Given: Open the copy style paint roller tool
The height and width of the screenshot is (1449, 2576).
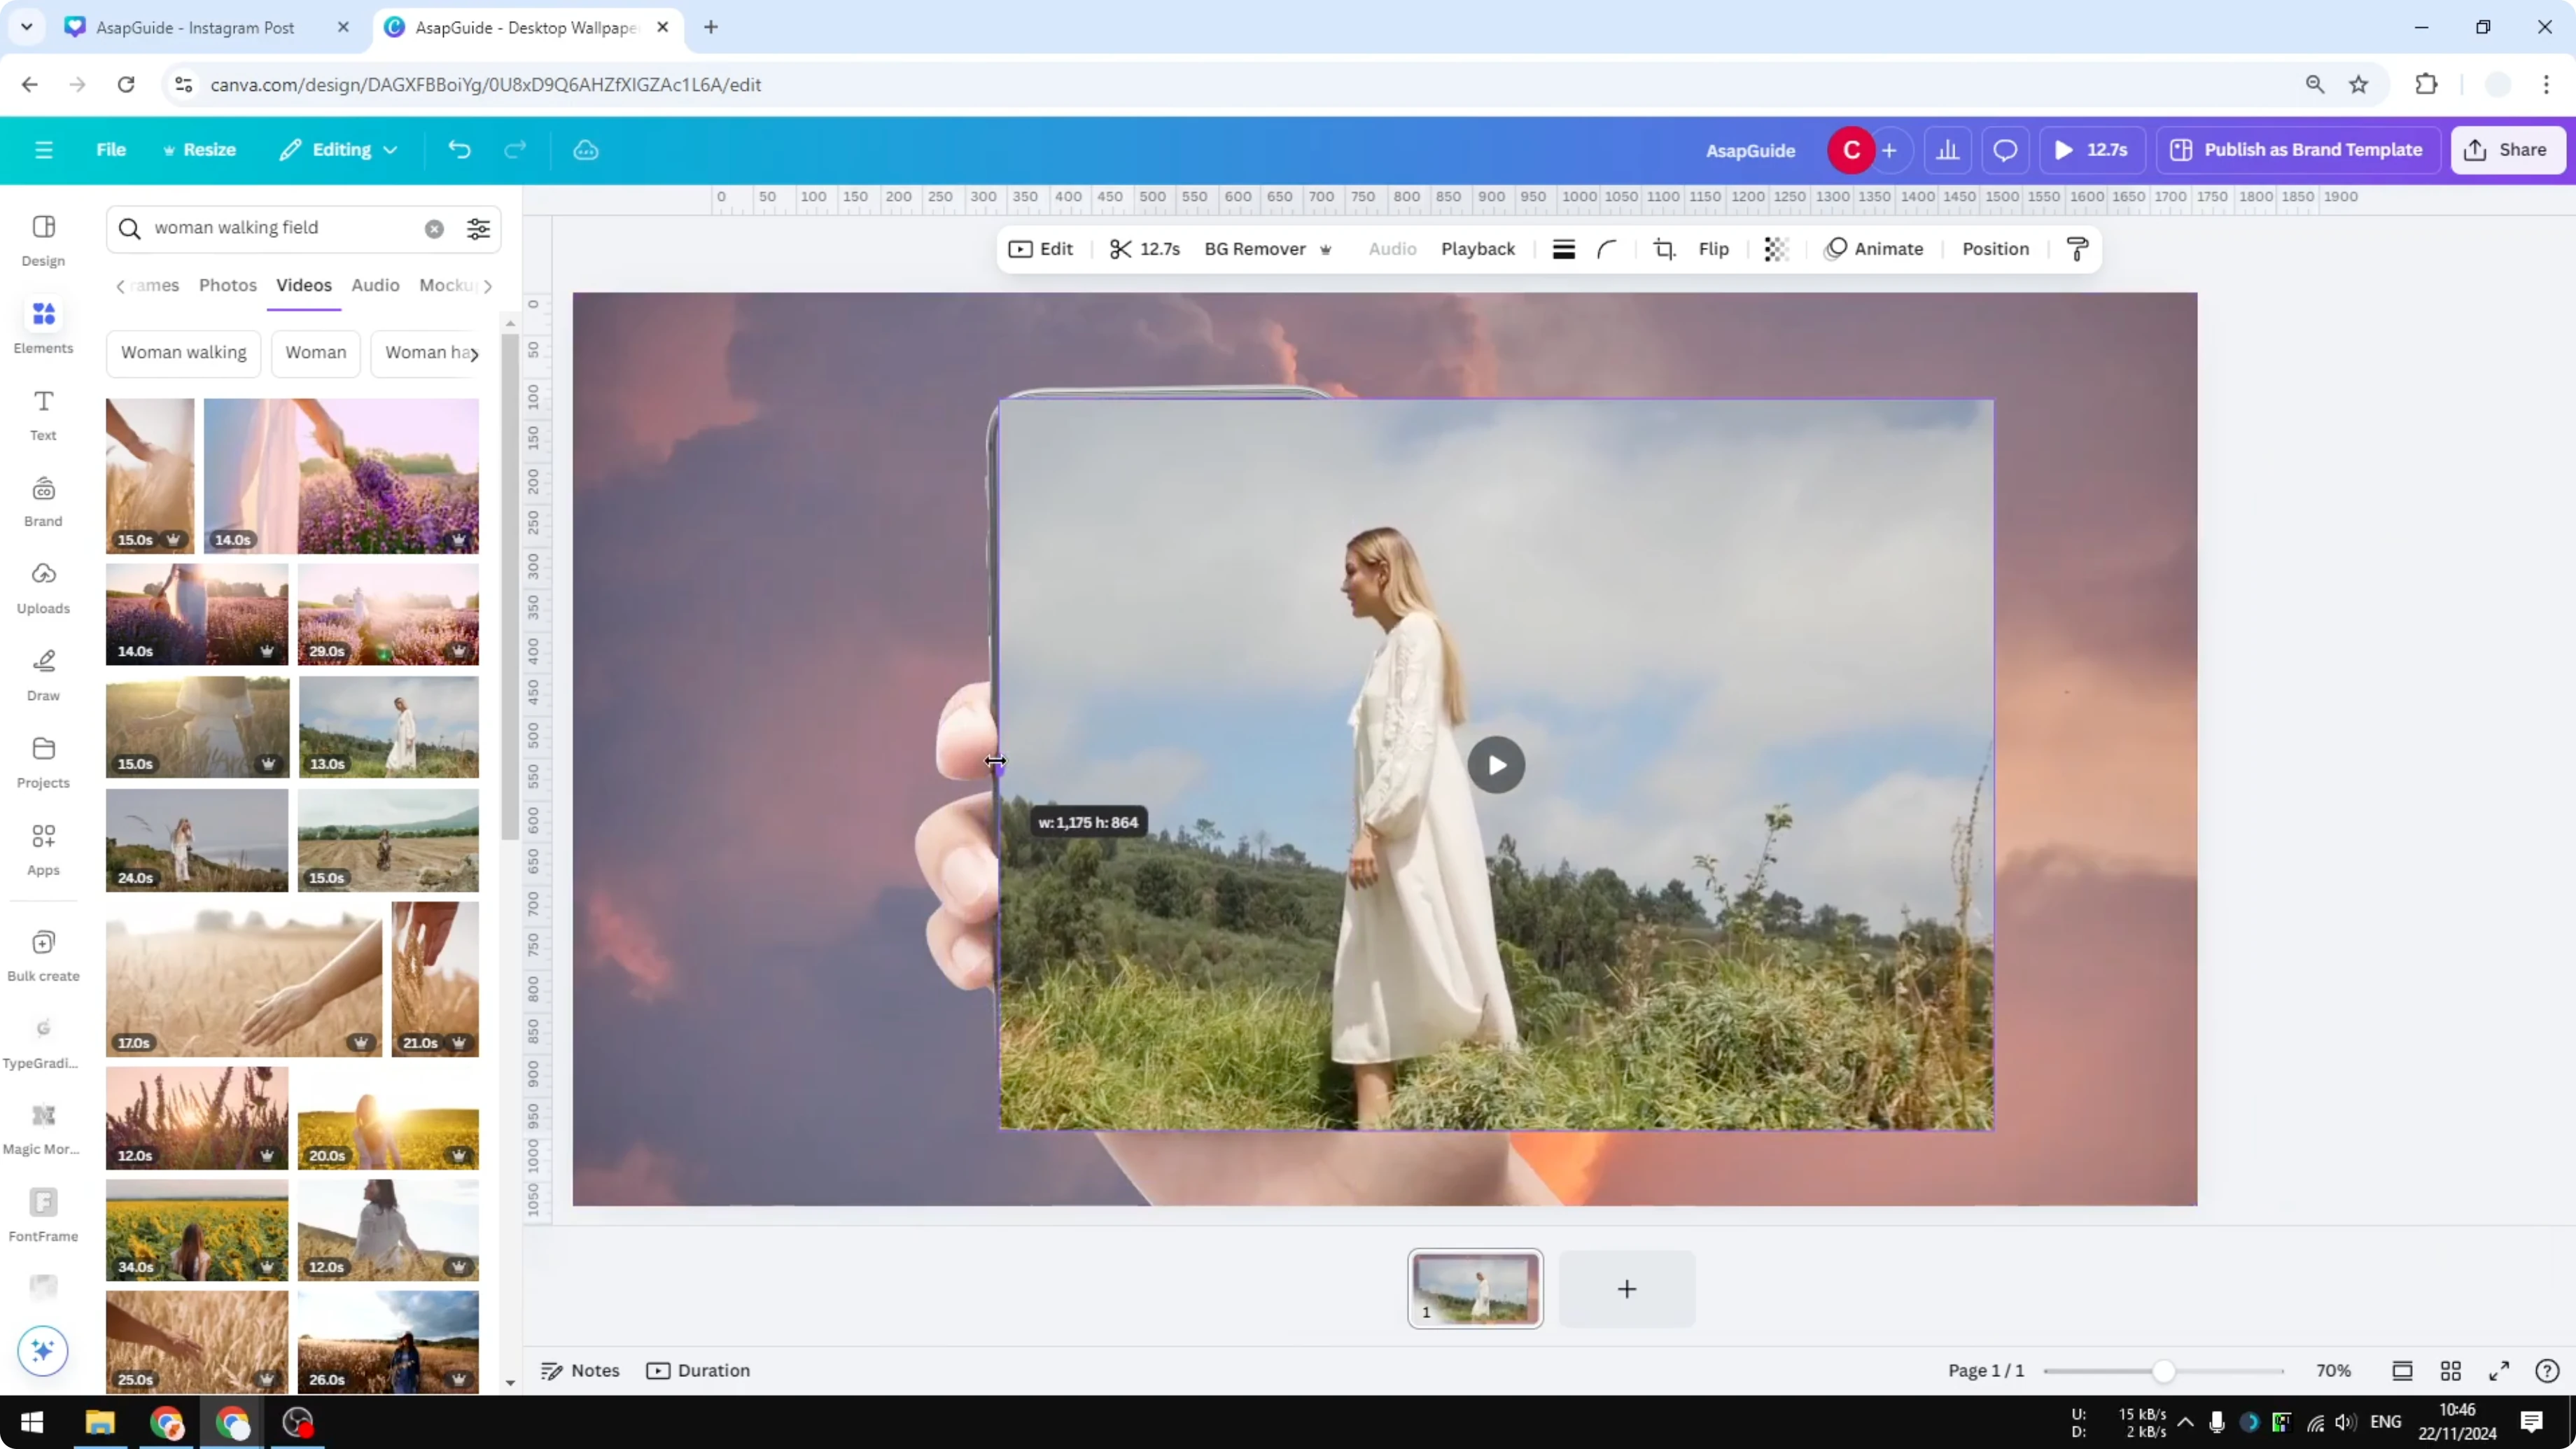Looking at the screenshot, I should (2076, 249).
